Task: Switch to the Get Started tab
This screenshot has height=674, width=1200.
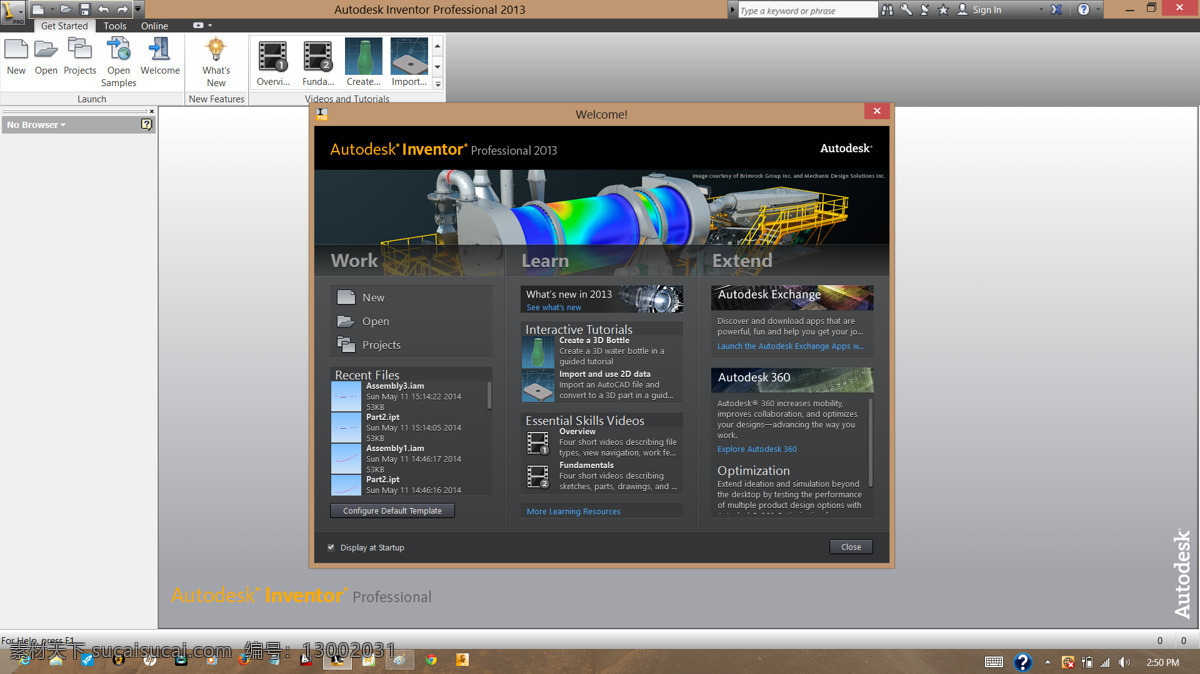Action: pyautogui.click(x=64, y=26)
